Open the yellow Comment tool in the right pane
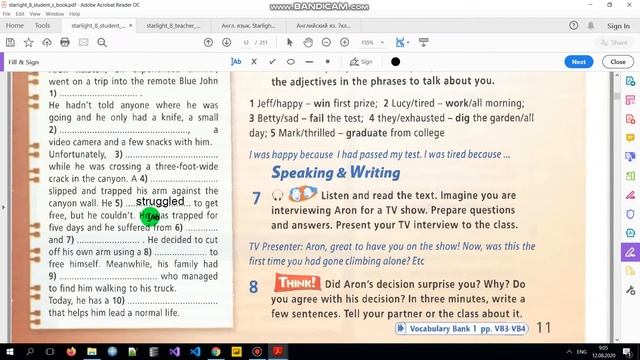640x360 pixels. [630, 138]
